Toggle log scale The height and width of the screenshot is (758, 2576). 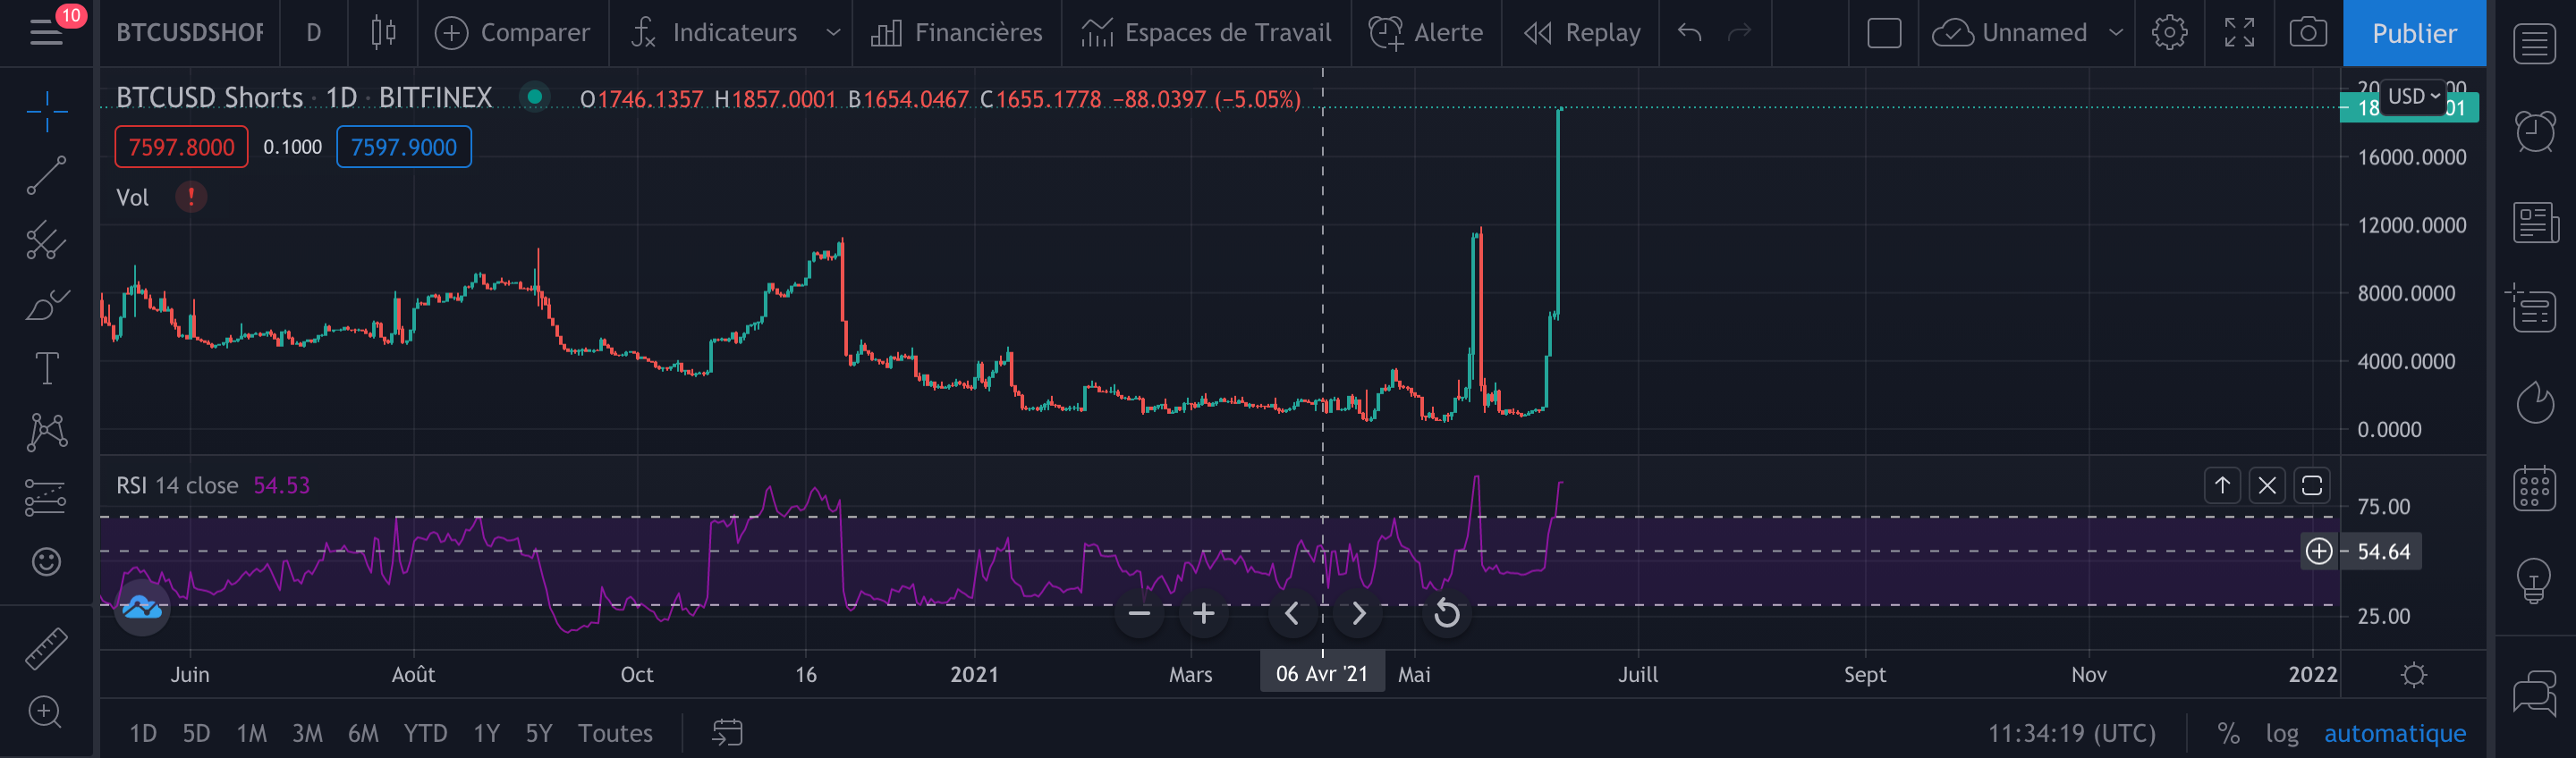tap(2281, 733)
